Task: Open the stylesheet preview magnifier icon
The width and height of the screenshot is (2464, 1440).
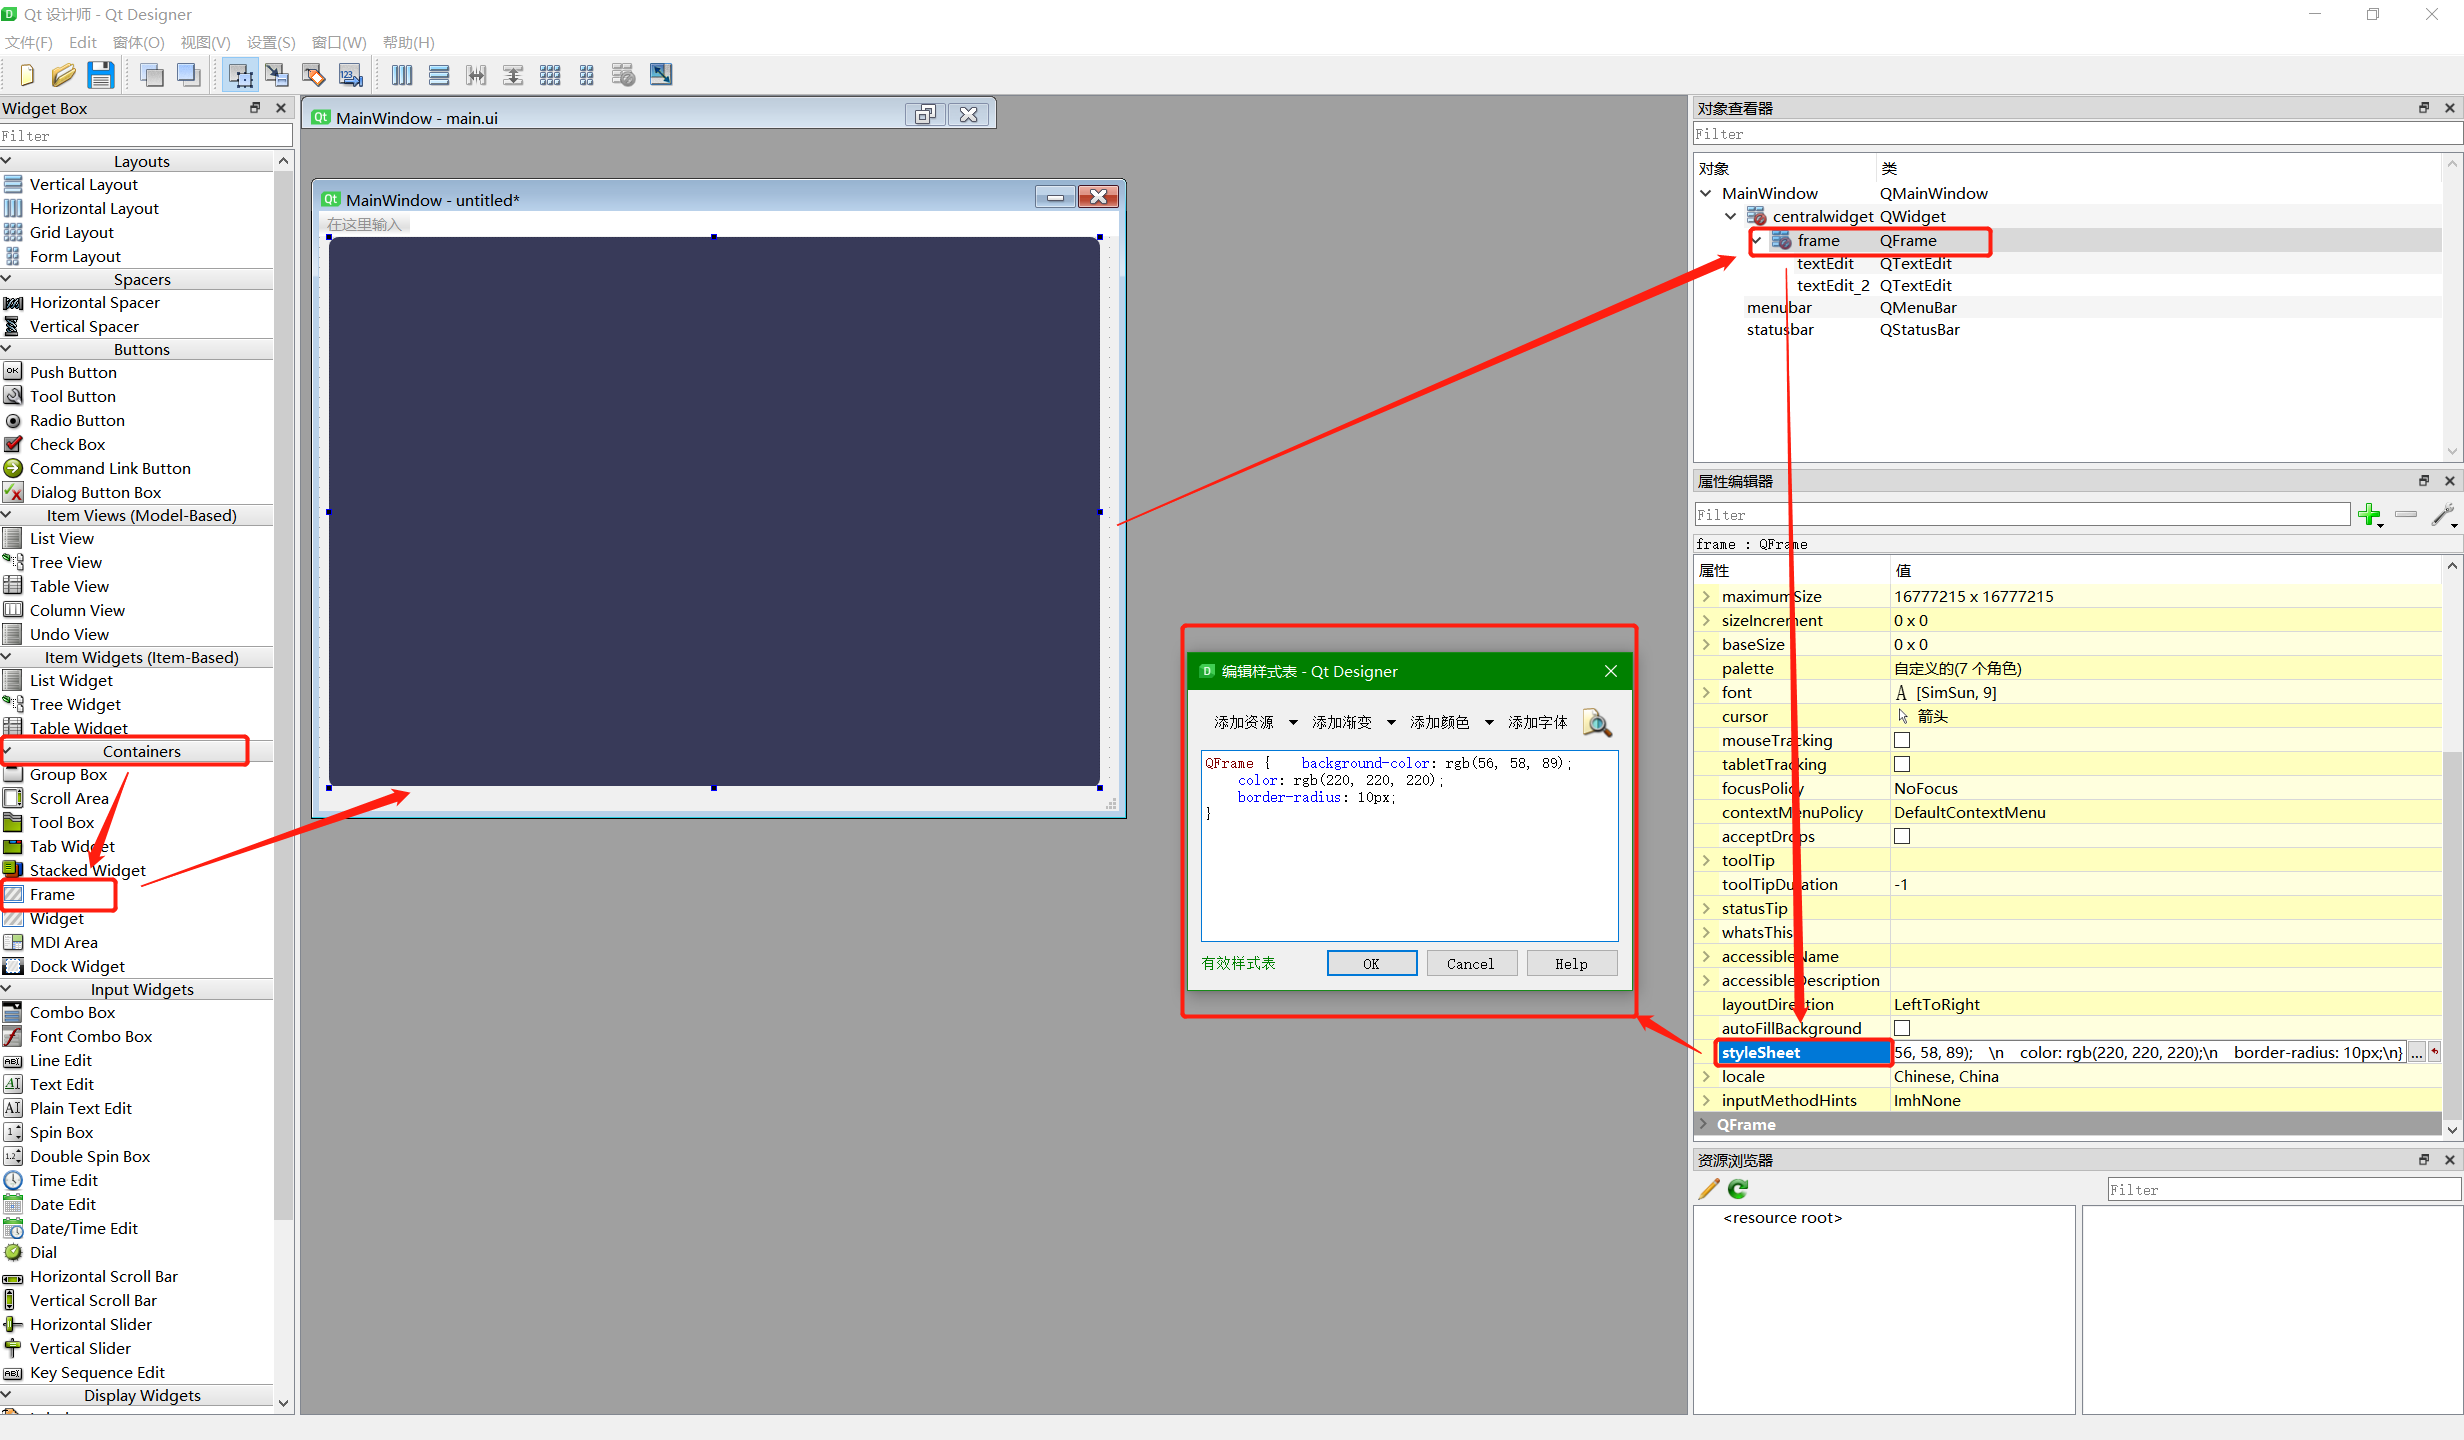Action: coord(1596,723)
